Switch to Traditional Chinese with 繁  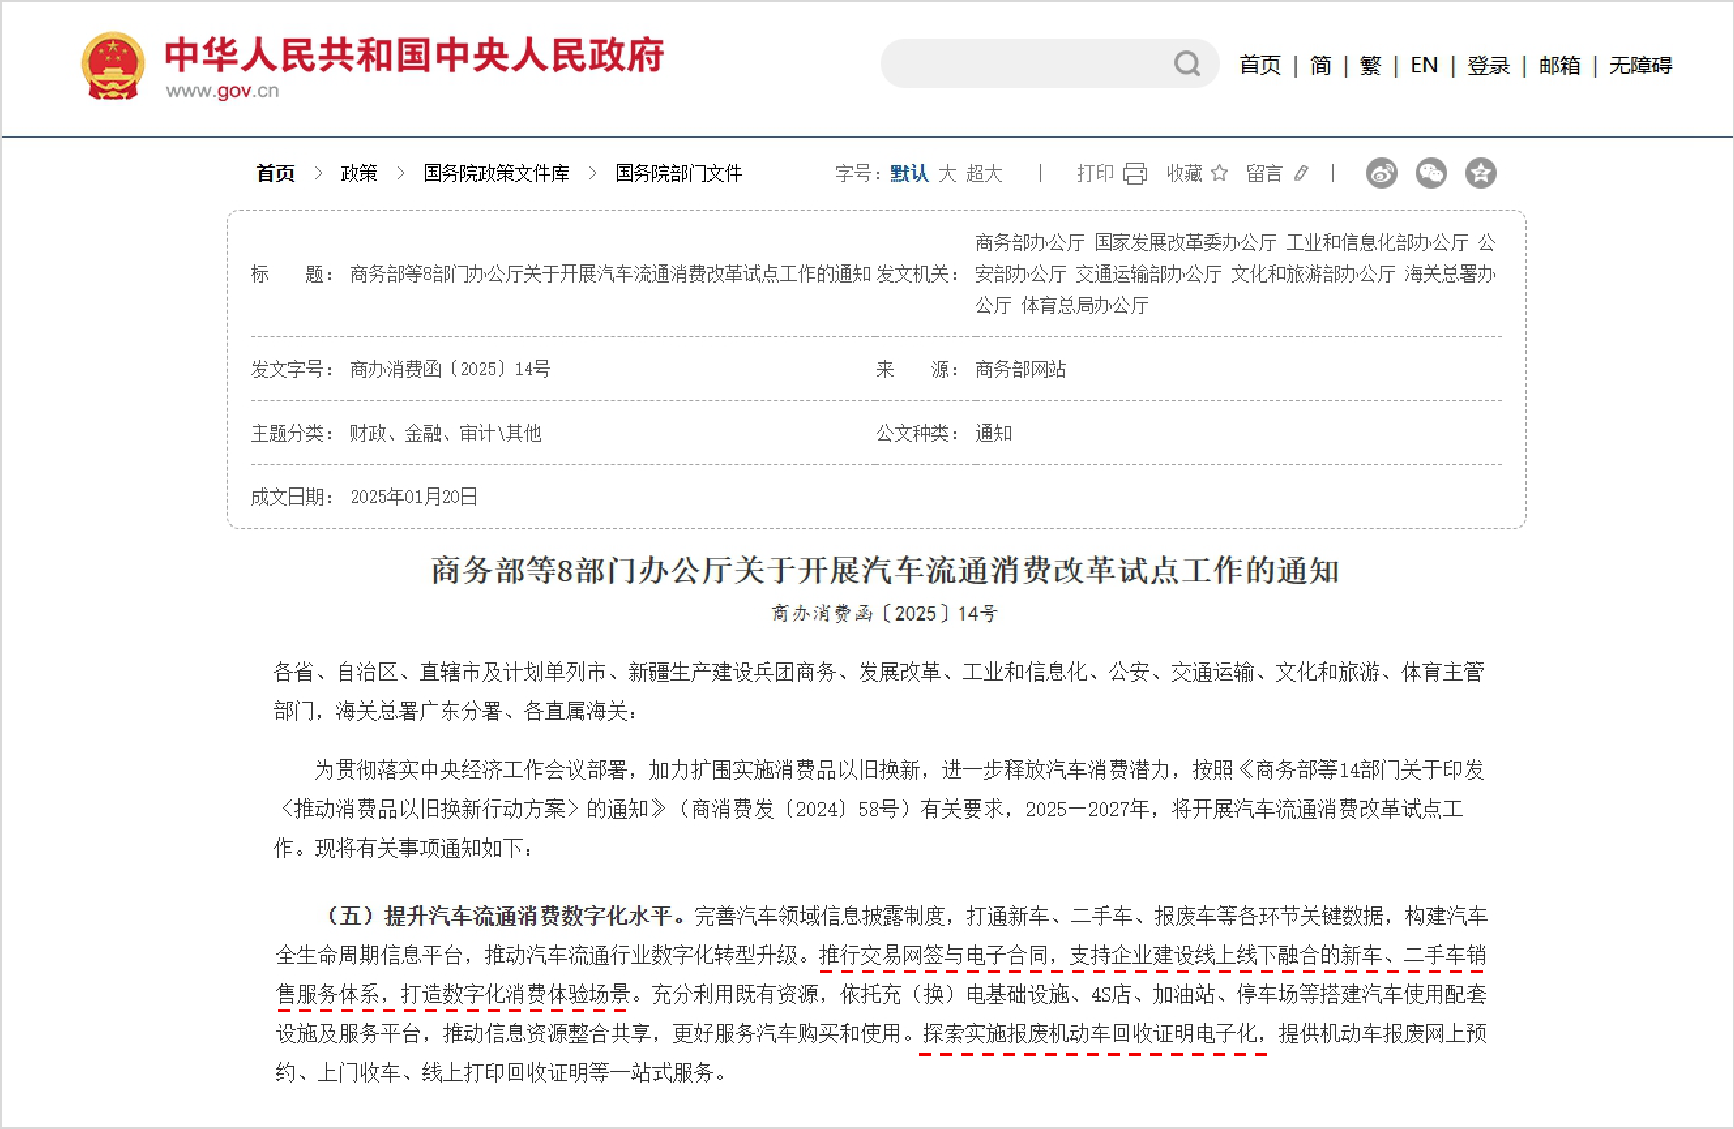pyautogui.click(x=1370, y=65)
